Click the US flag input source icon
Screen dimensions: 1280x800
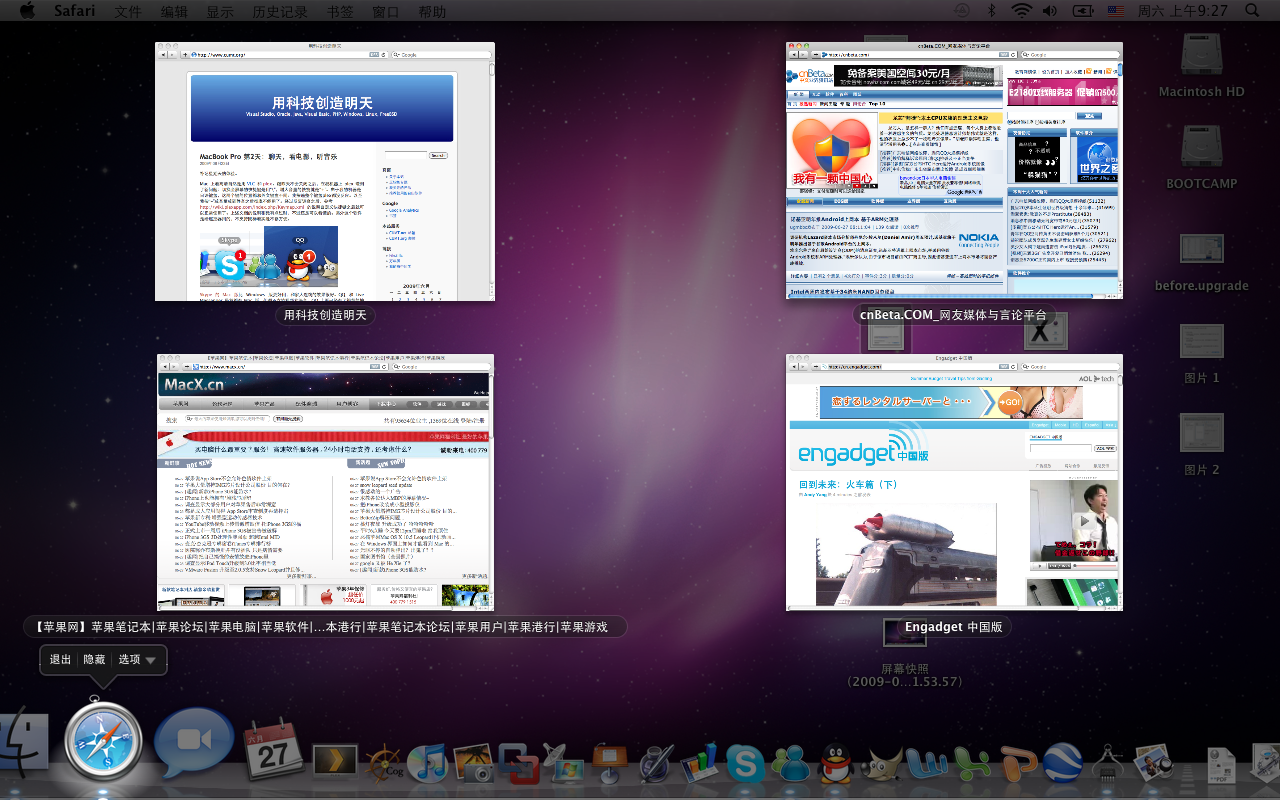coord(1115,11)
